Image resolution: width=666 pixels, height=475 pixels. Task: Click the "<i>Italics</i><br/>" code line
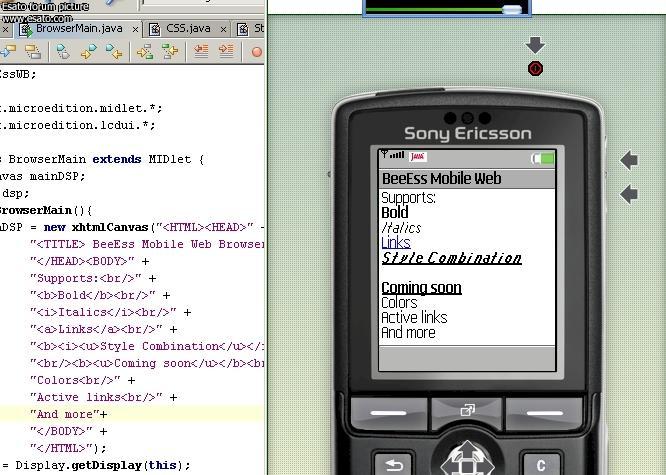click(x=110, y=312)
